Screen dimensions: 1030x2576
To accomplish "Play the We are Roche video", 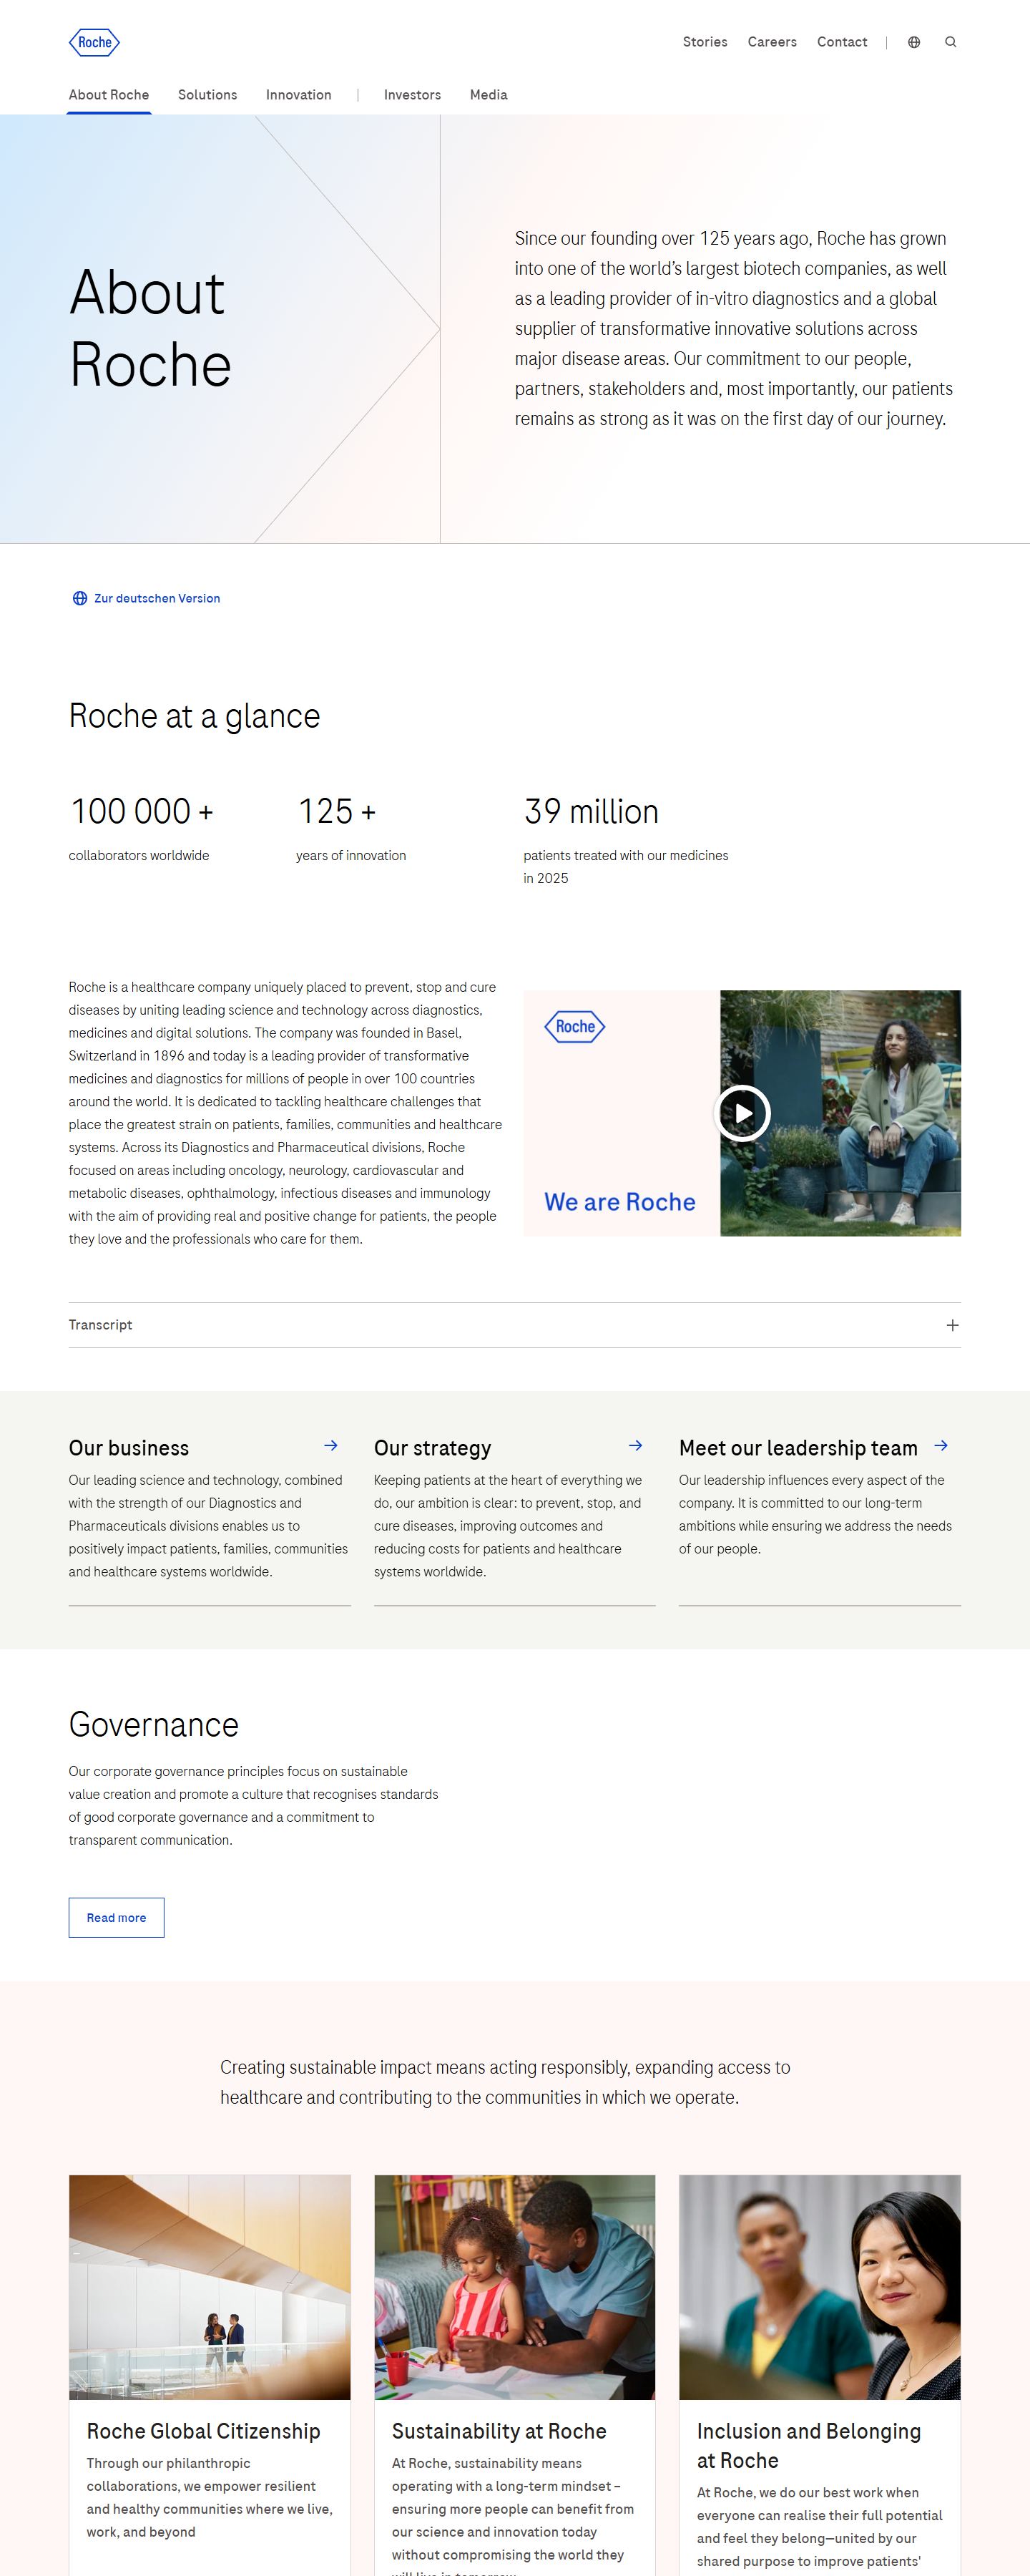I will click(742, 1113).
